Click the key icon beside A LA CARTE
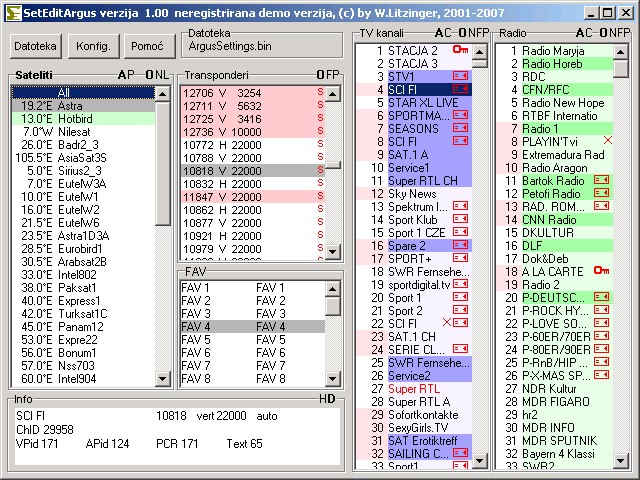The image size is (640, 480). click(x=601, y=271)
